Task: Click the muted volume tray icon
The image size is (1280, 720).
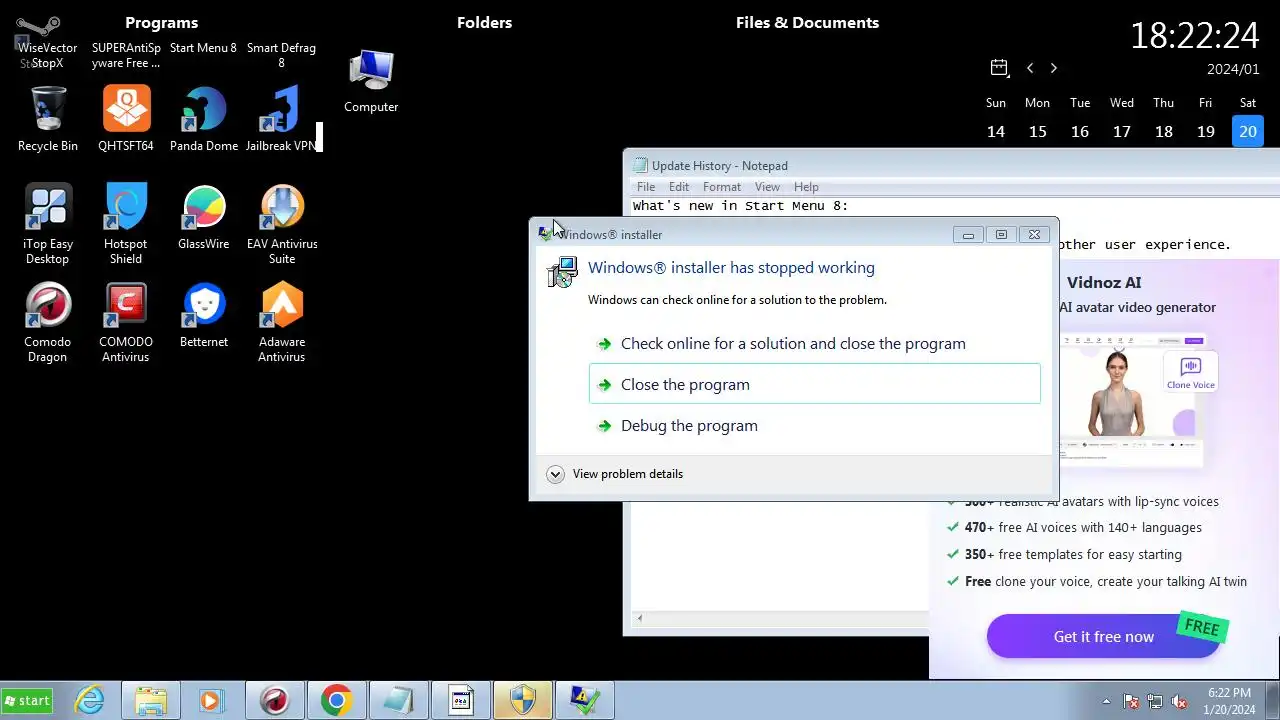Action: click(1179, 701)
